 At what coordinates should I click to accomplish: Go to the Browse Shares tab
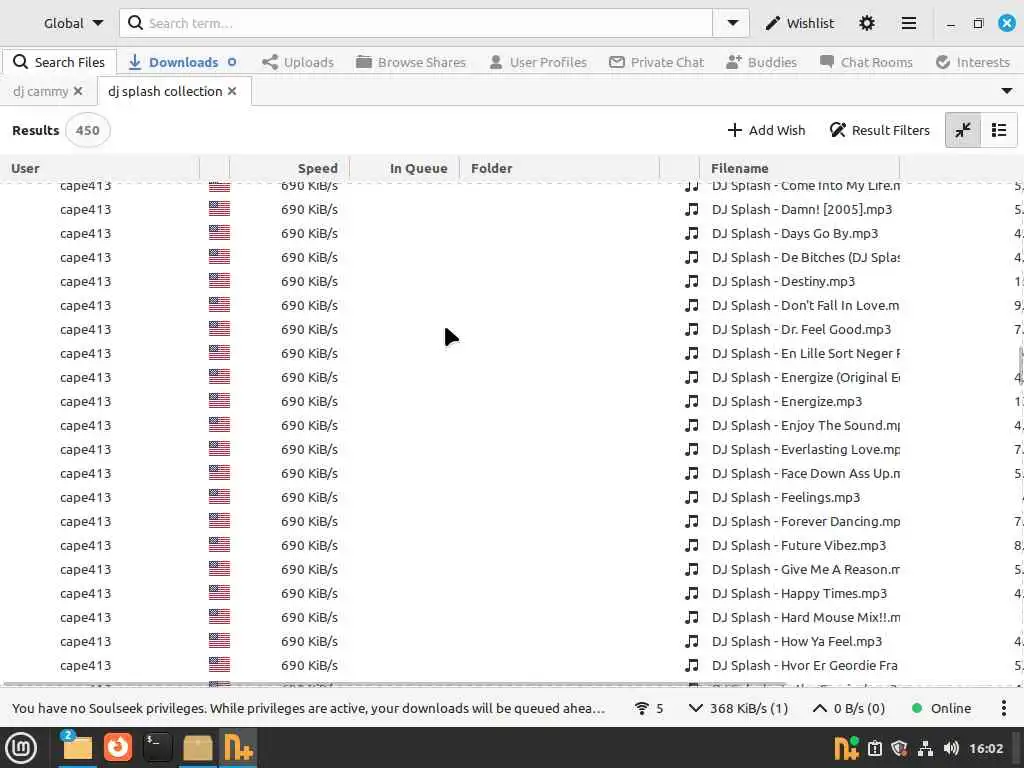pos(411,62)
